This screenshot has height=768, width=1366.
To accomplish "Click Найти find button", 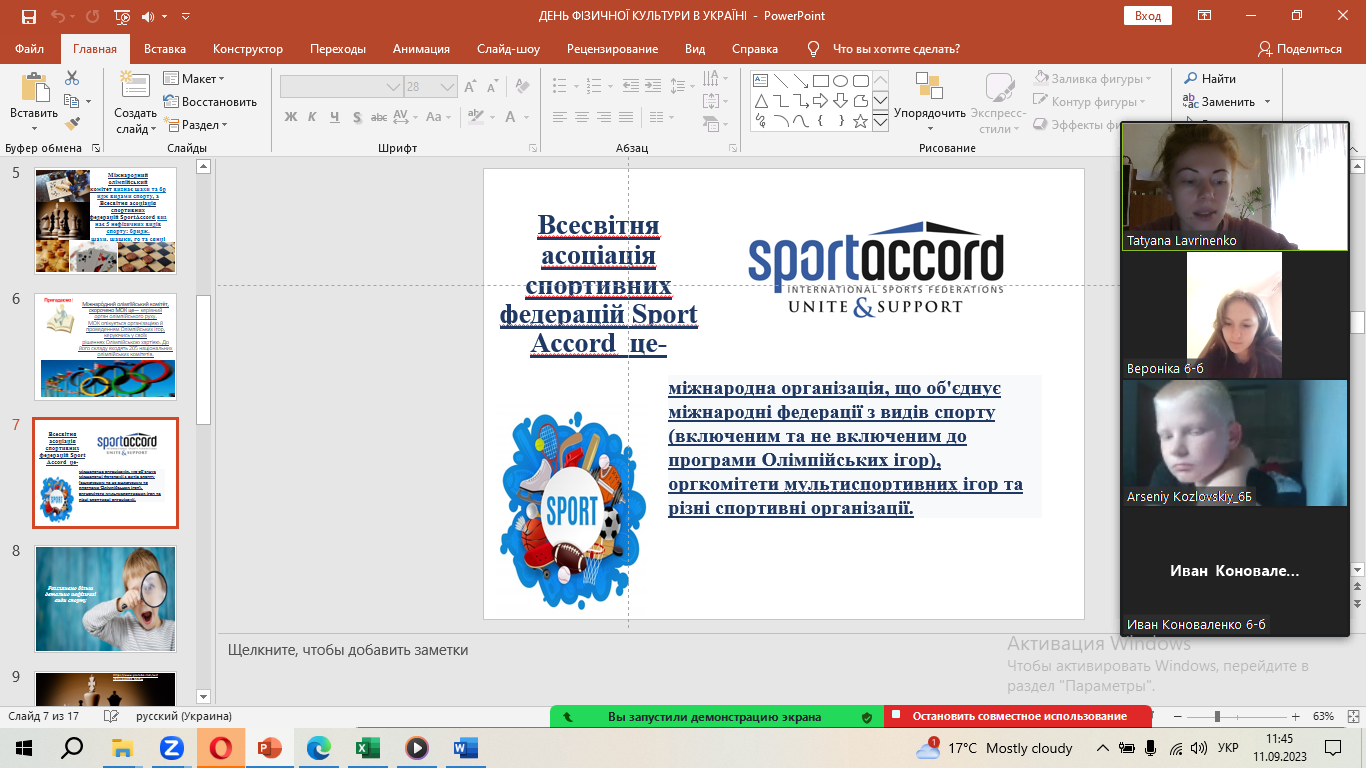I will pyautogui.click(x=1211, y=78).
